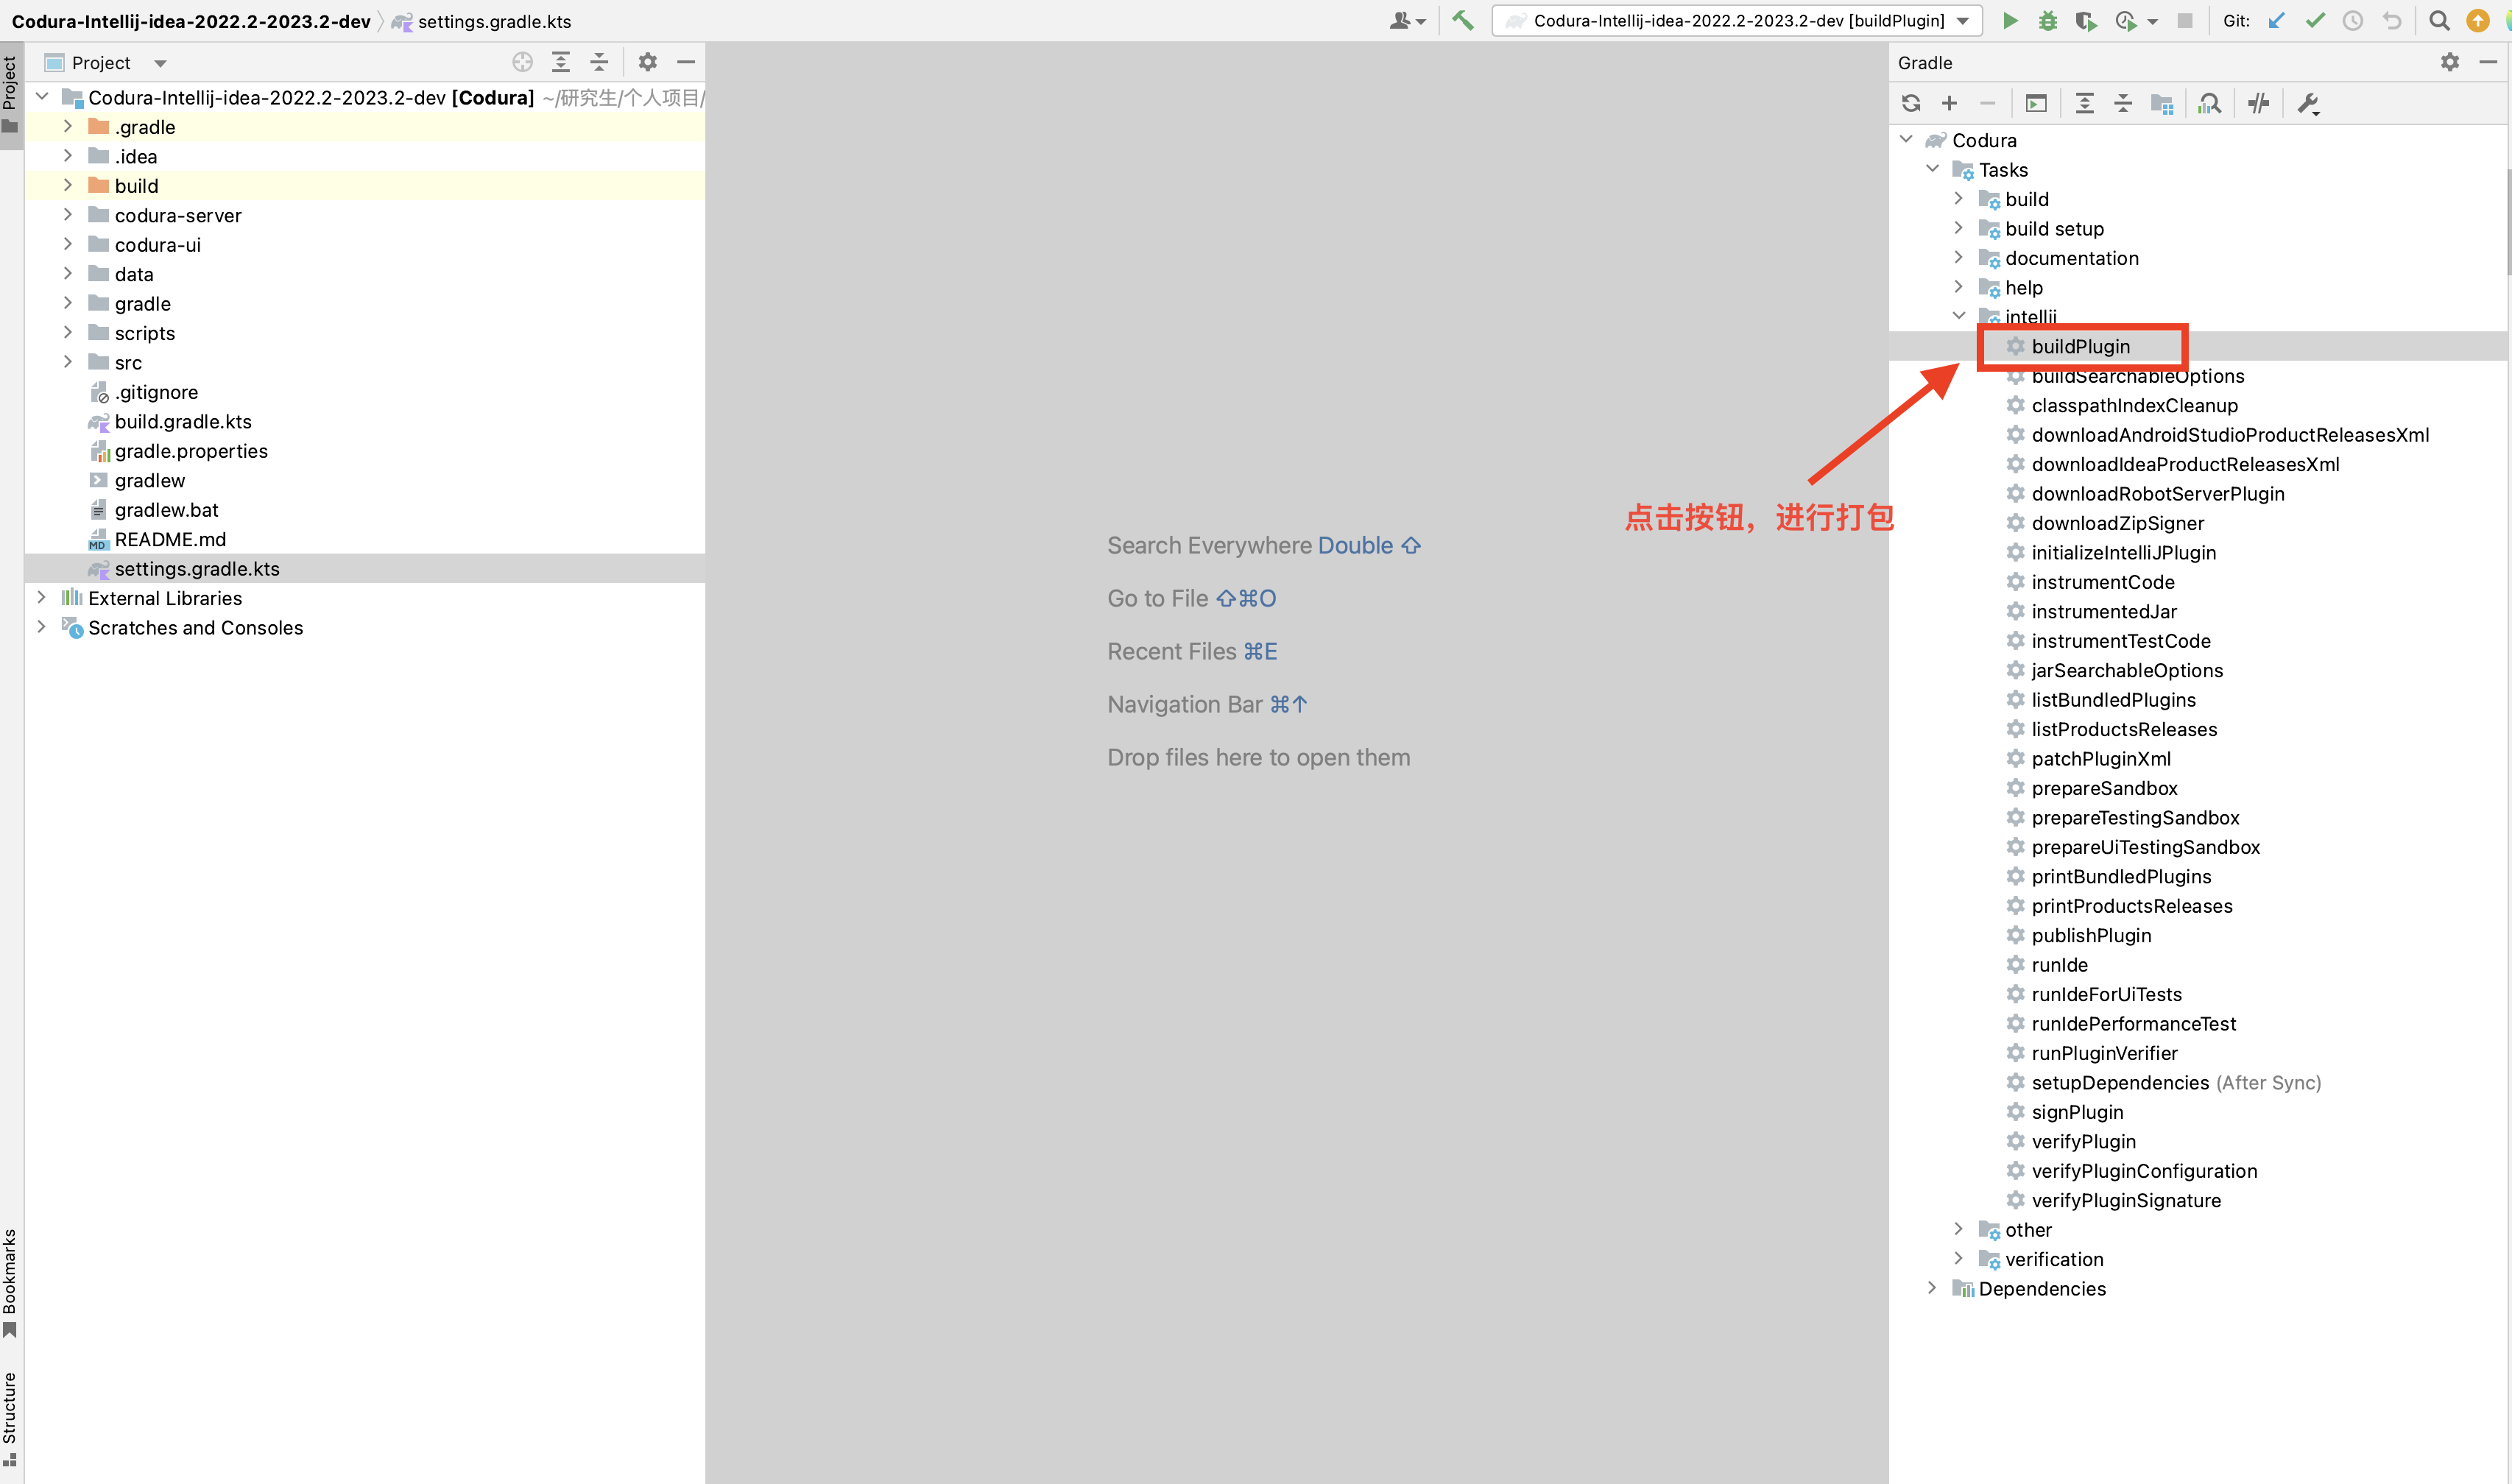Open the Bookmarks side tab
Image resolution: width=2512 pixels, height=1484 pixels.
point(11,1283)
